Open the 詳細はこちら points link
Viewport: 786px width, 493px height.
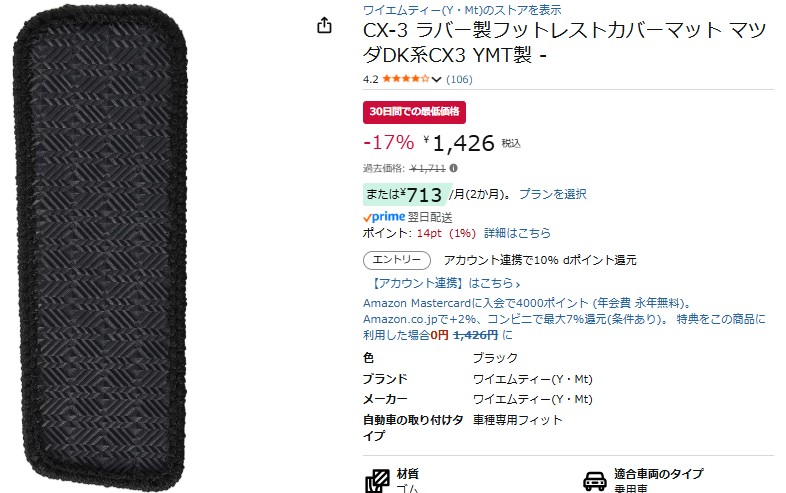517,233
